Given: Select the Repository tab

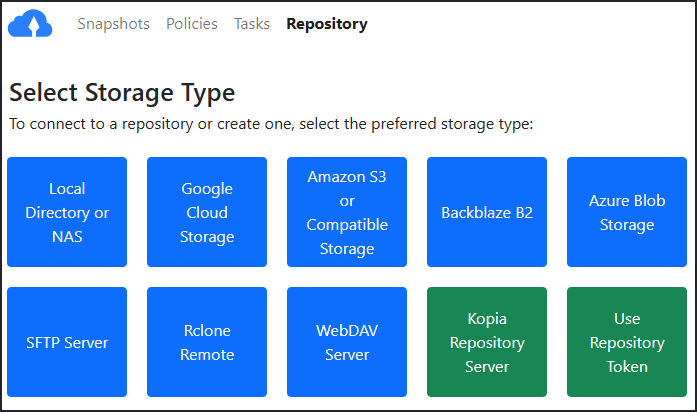Looking at the screenshot, I should click(327, 24).
